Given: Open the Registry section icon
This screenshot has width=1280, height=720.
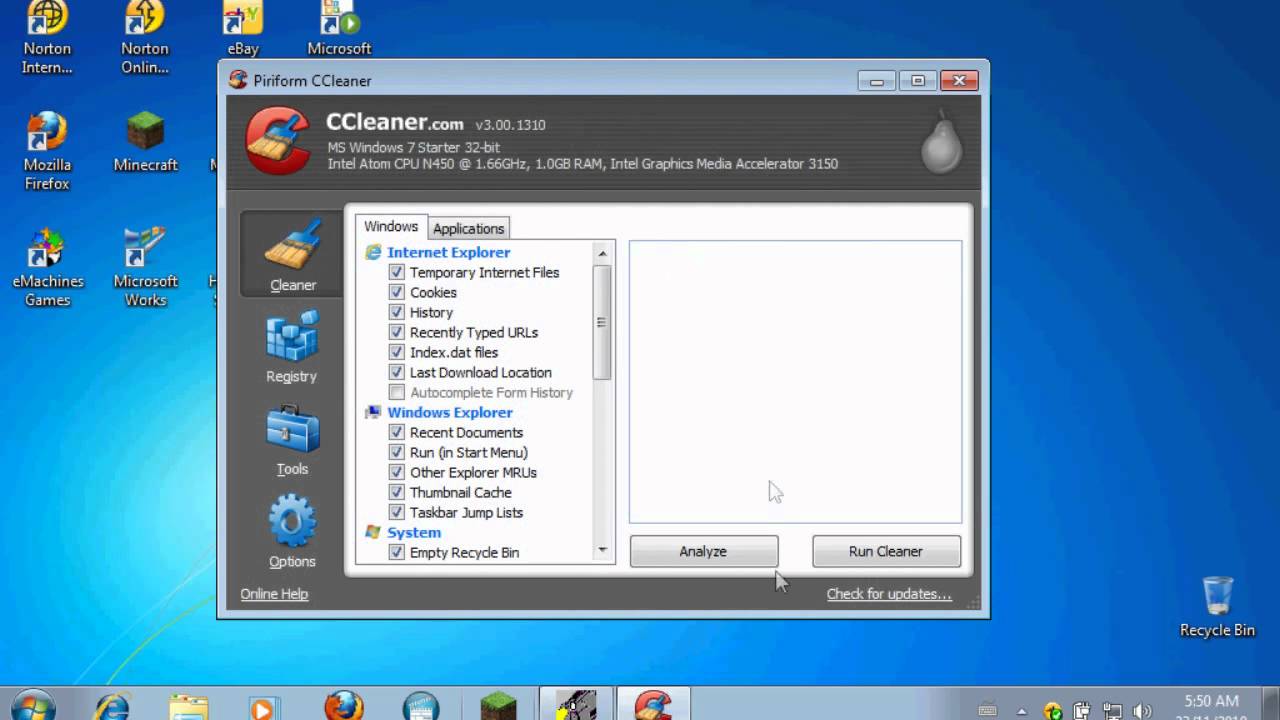Looking at the screenshot, I should tap(292, 335).
